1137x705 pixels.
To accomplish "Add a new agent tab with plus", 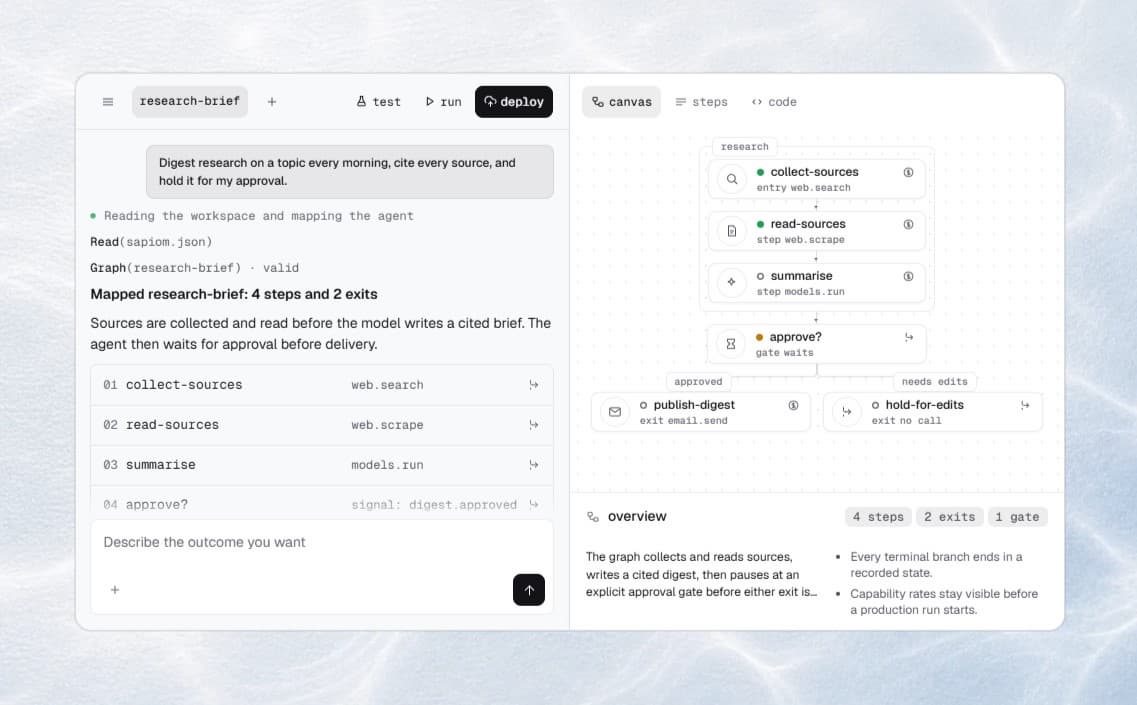I will pos(272,102).
